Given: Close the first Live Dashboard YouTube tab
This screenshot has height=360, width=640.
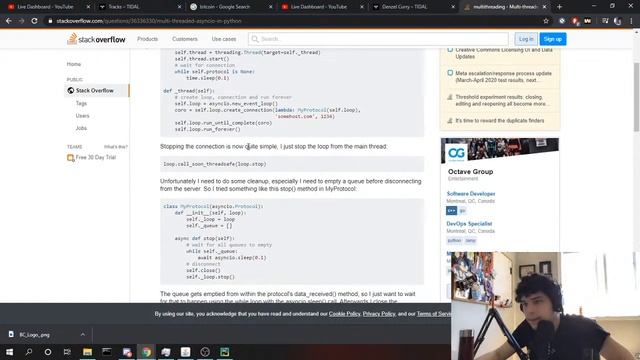Looking at the screenshot, I should 88,7.
